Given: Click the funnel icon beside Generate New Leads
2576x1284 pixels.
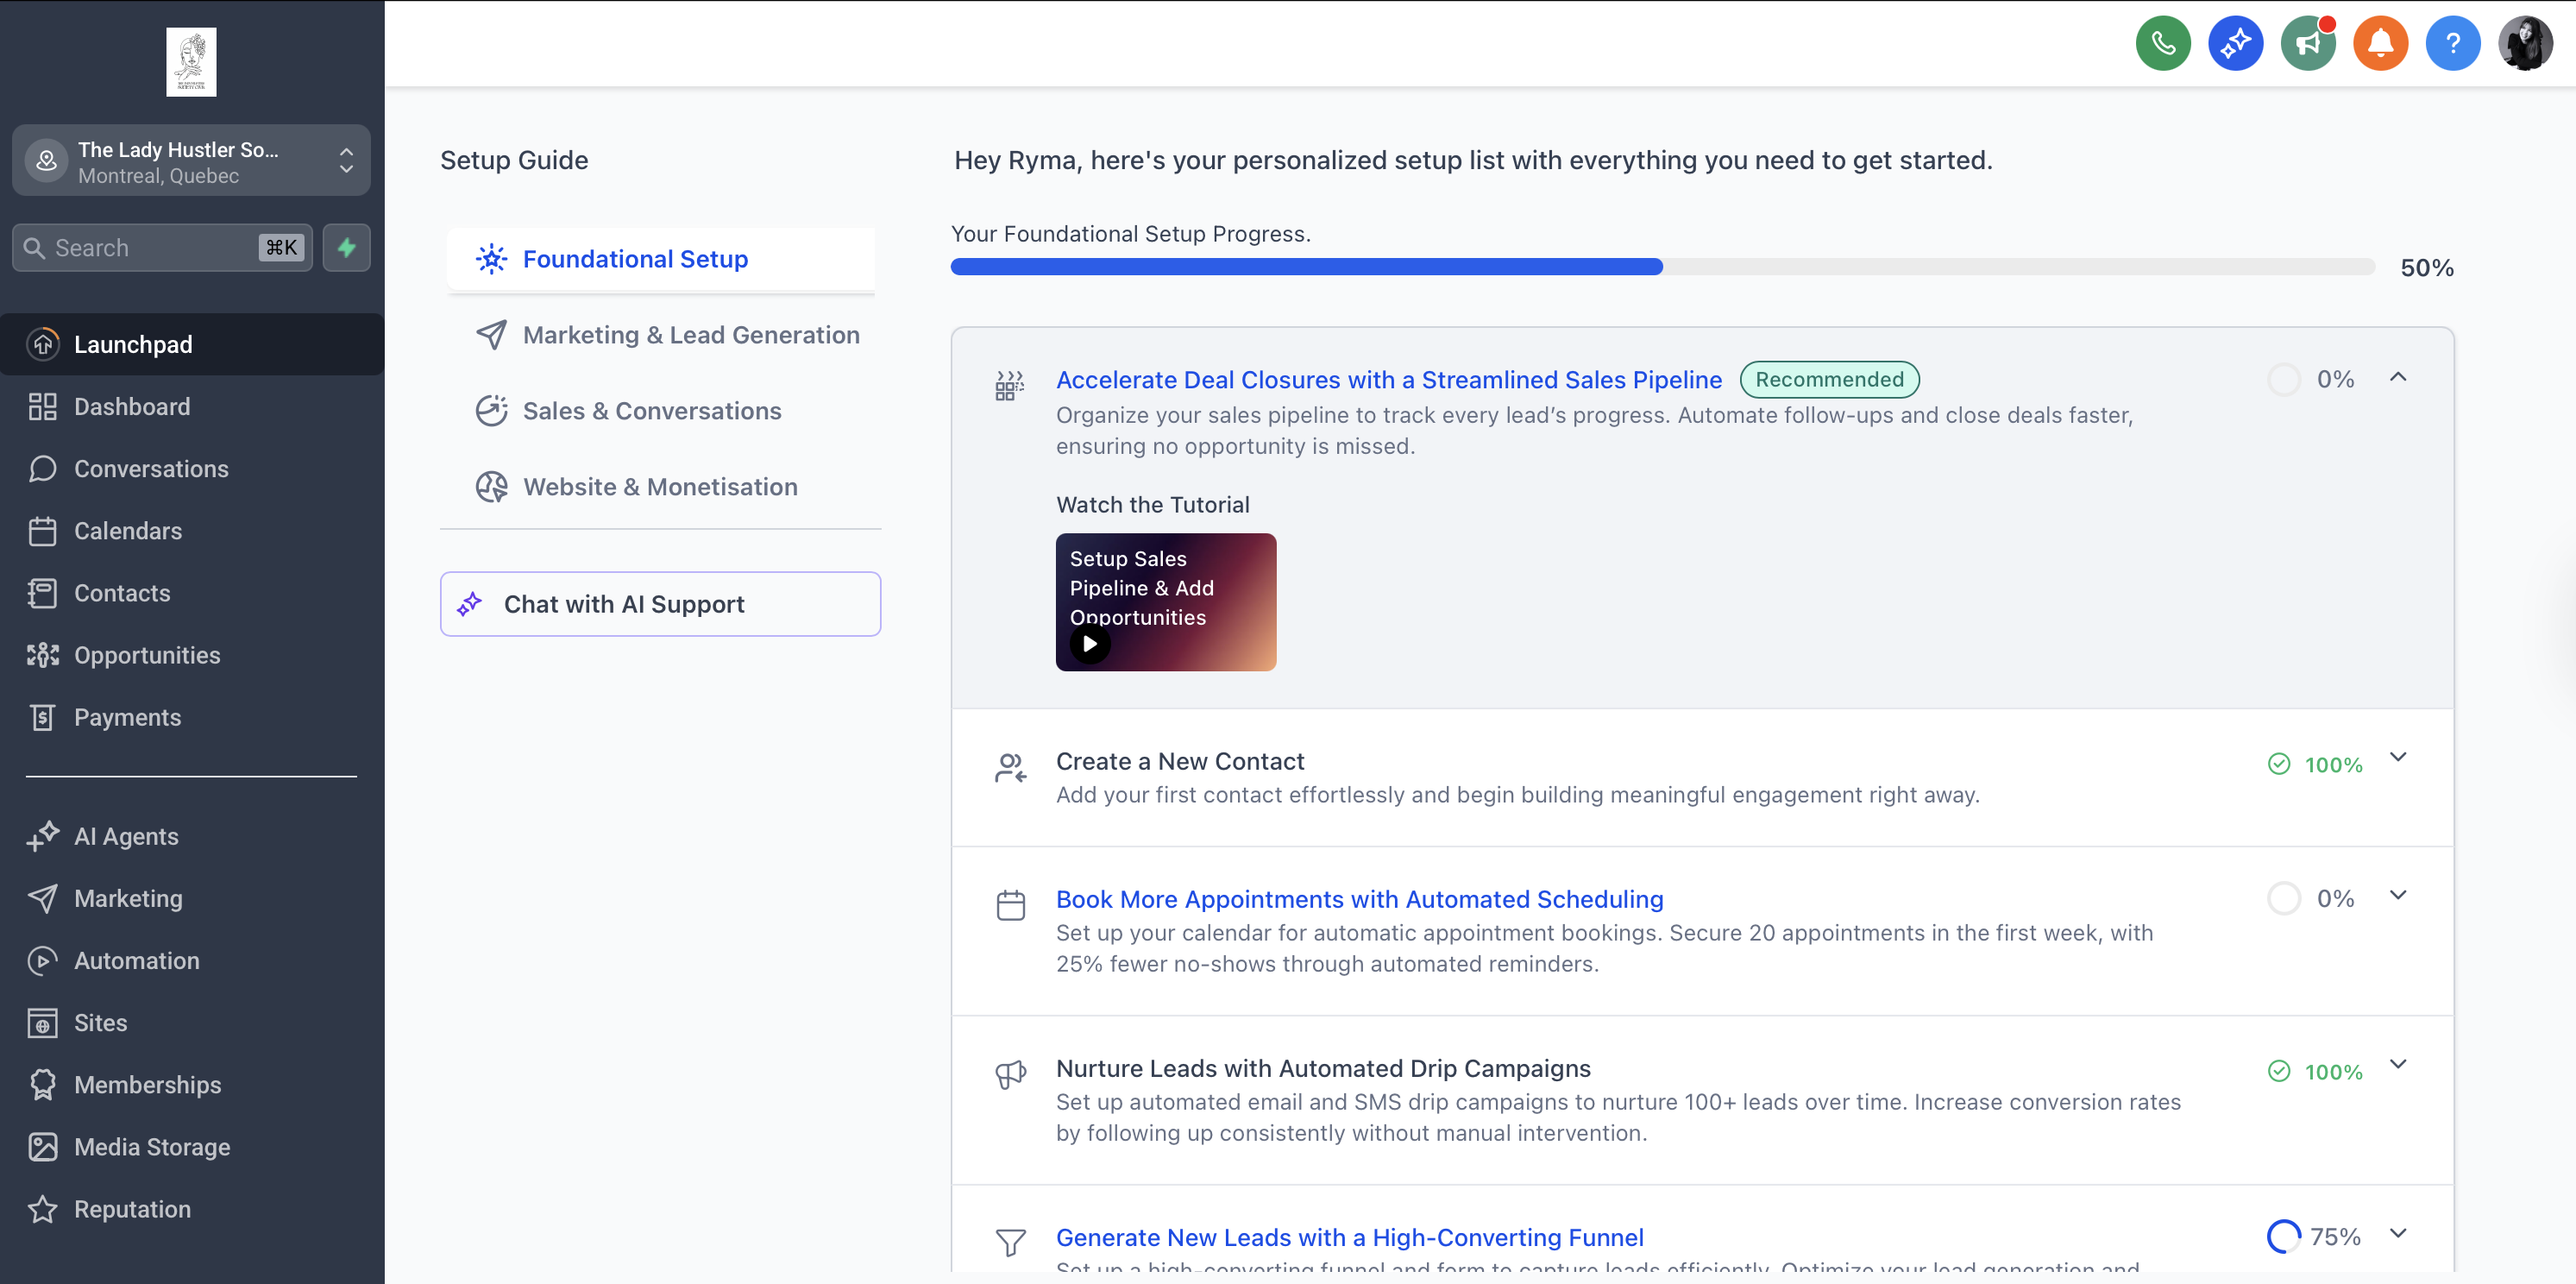Looking at the screenshot, I should [1011, 1242].
